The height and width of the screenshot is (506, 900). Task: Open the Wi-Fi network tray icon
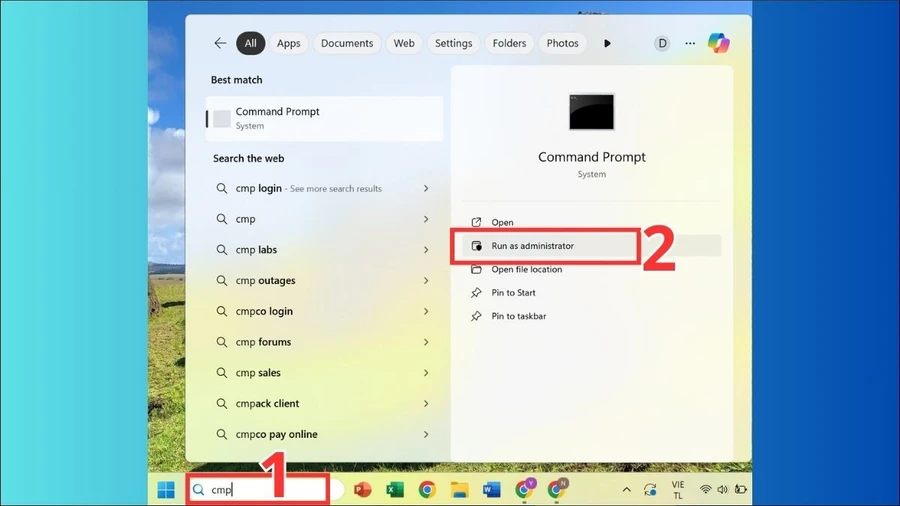click(x=705, y=489)
